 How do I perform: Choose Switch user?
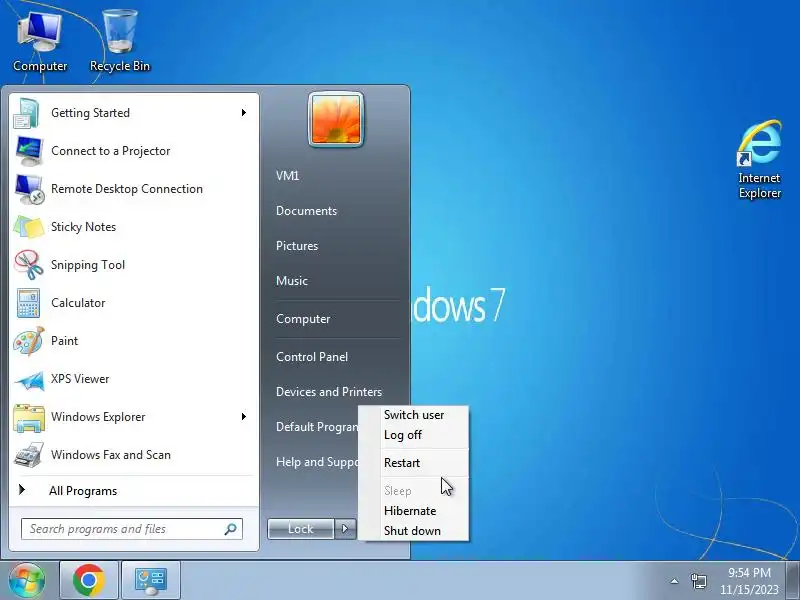pyautogui.click(x=414, y=415)
